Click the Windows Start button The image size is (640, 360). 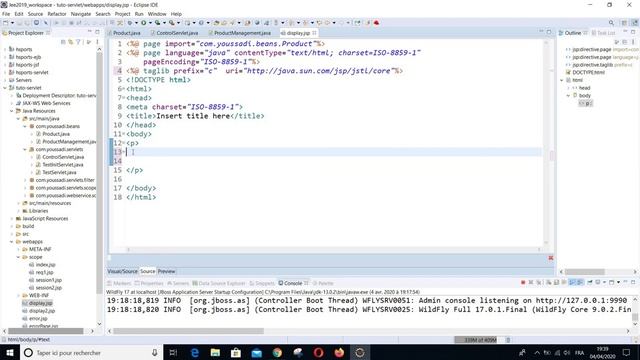10,352
